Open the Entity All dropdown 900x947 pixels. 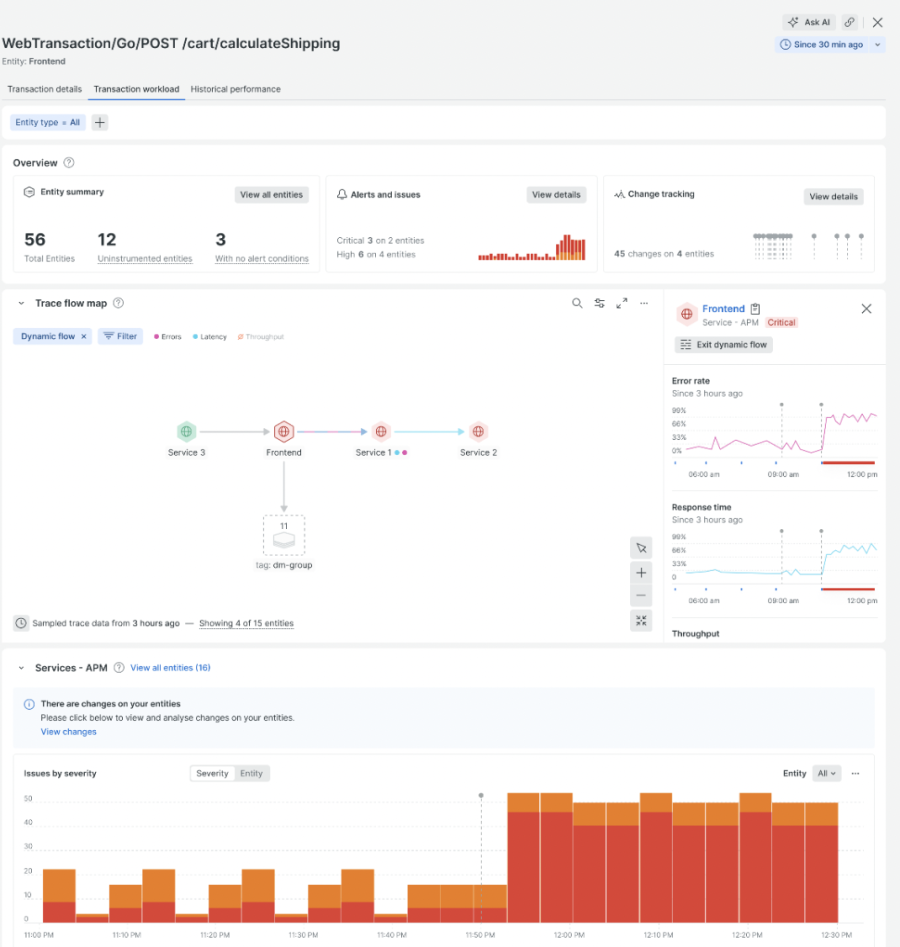click(827, 773)
